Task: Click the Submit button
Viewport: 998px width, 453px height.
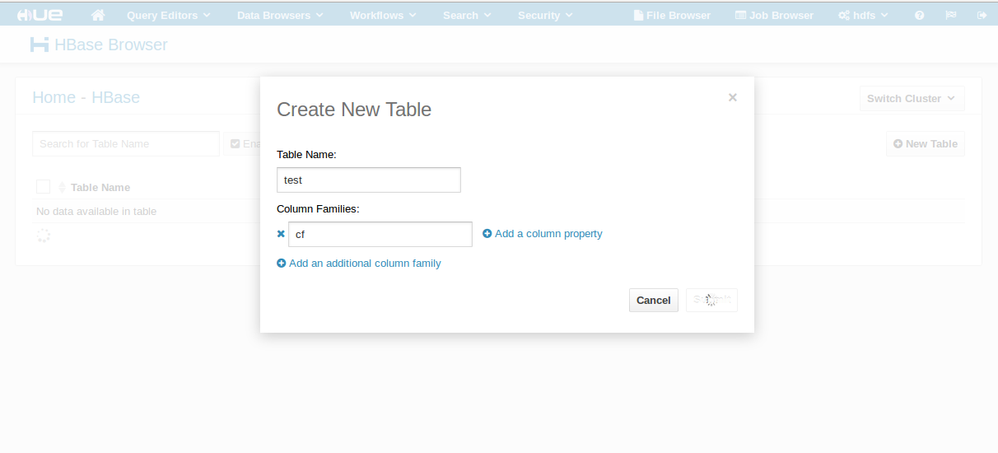Action: pyautogui.click(x=712, y=300)
